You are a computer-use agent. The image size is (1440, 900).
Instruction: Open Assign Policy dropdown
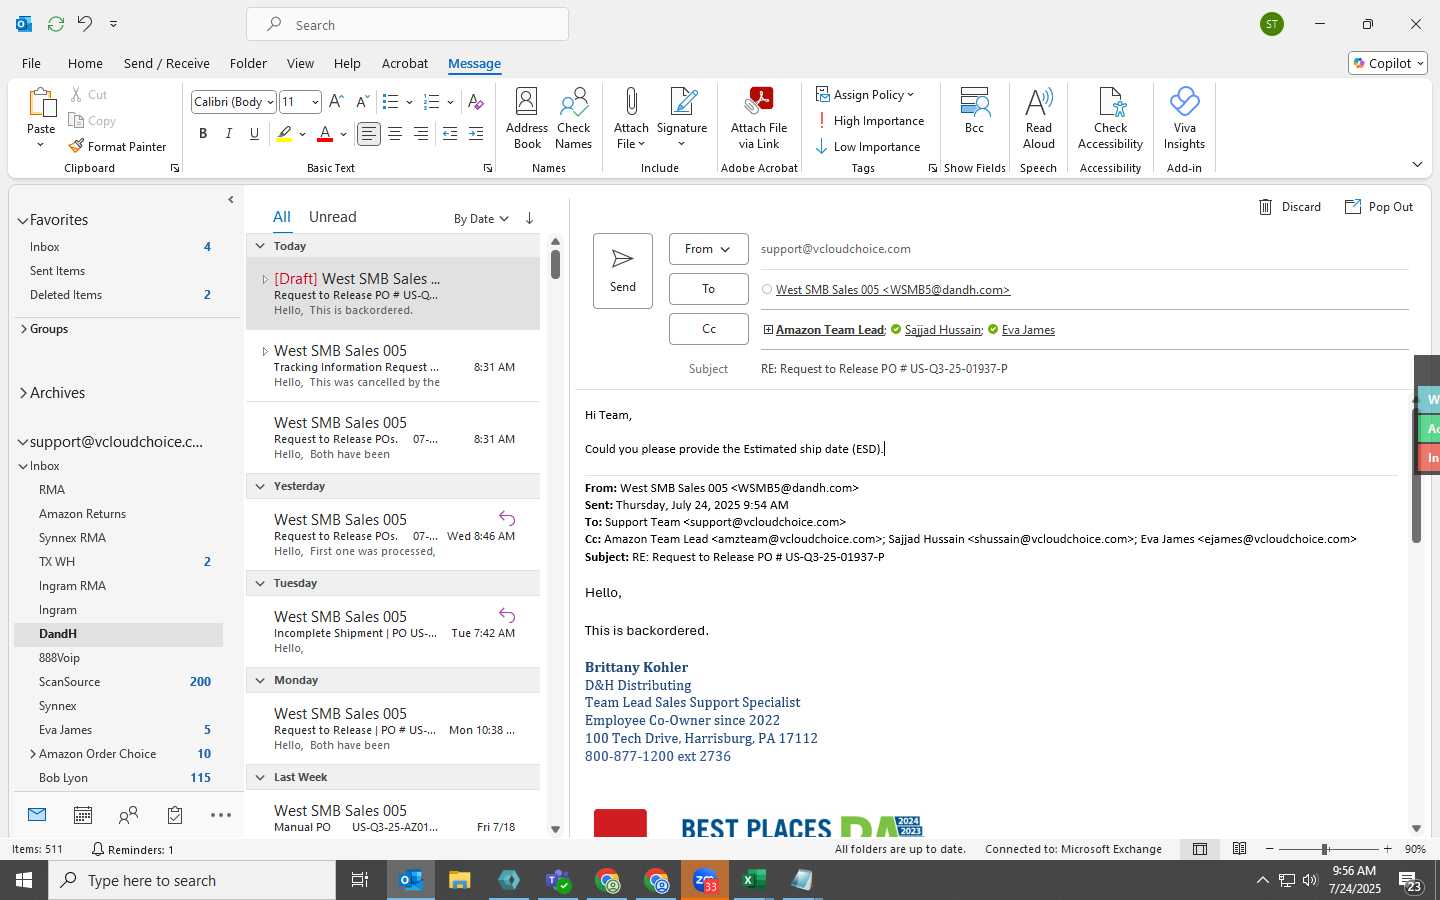(866, 95)
